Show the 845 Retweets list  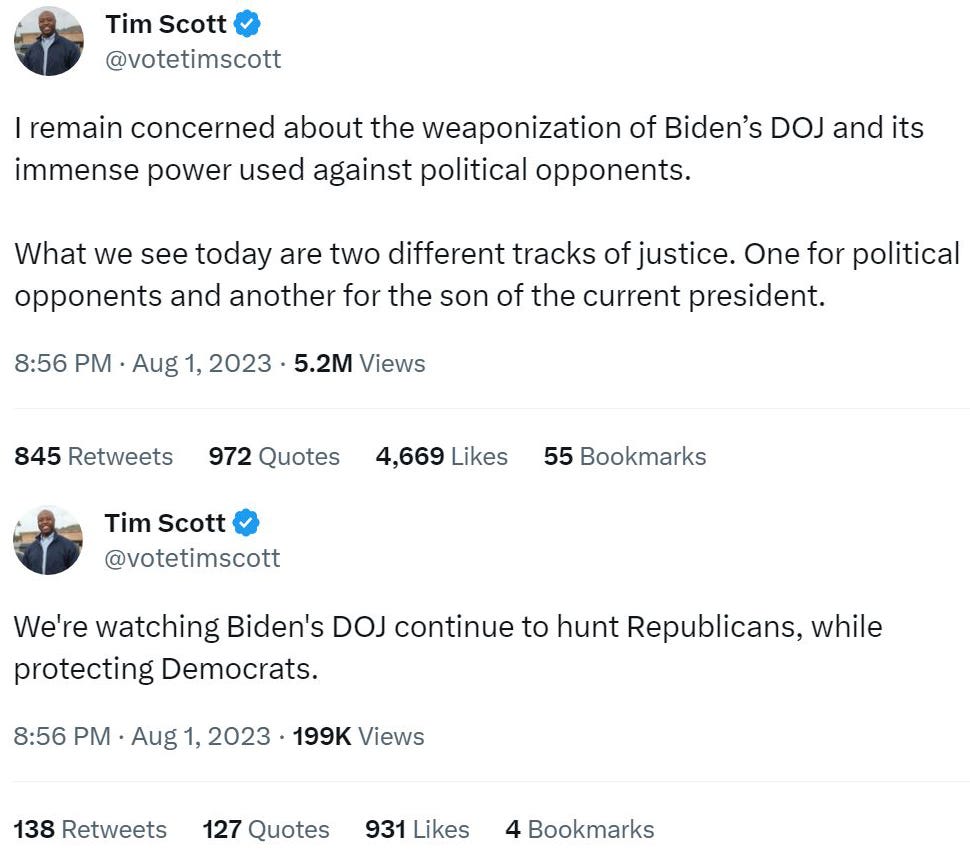pyautogui.click(x=93, y=457)
